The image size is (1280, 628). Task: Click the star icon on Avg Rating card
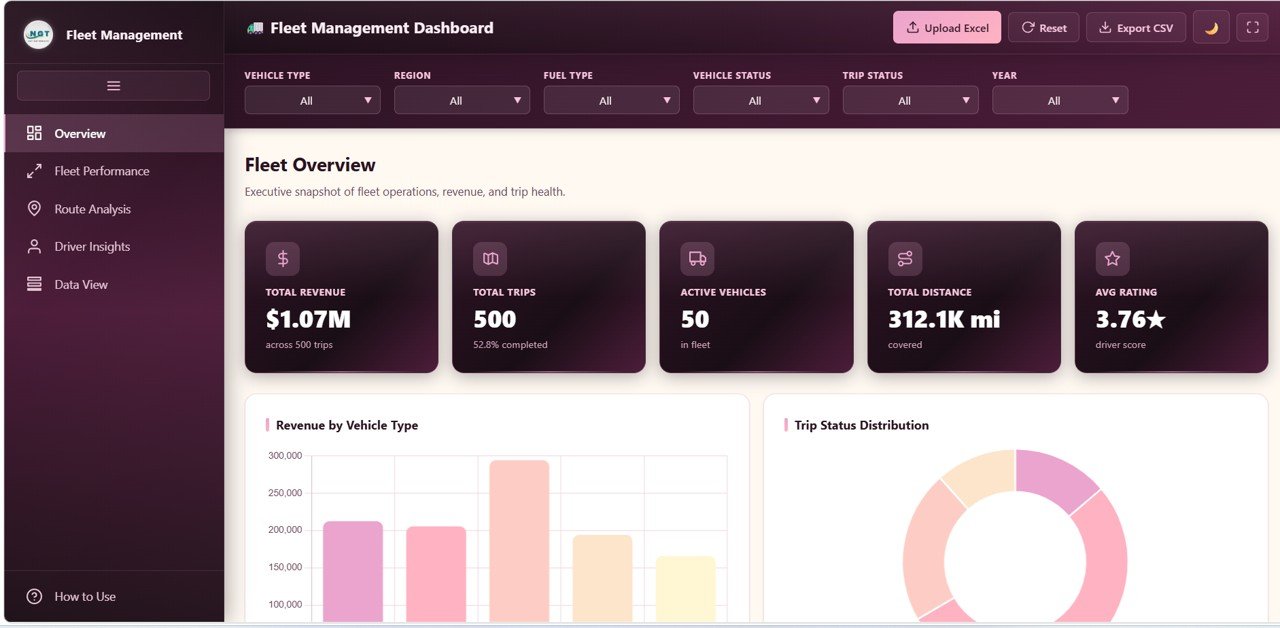1112,257
